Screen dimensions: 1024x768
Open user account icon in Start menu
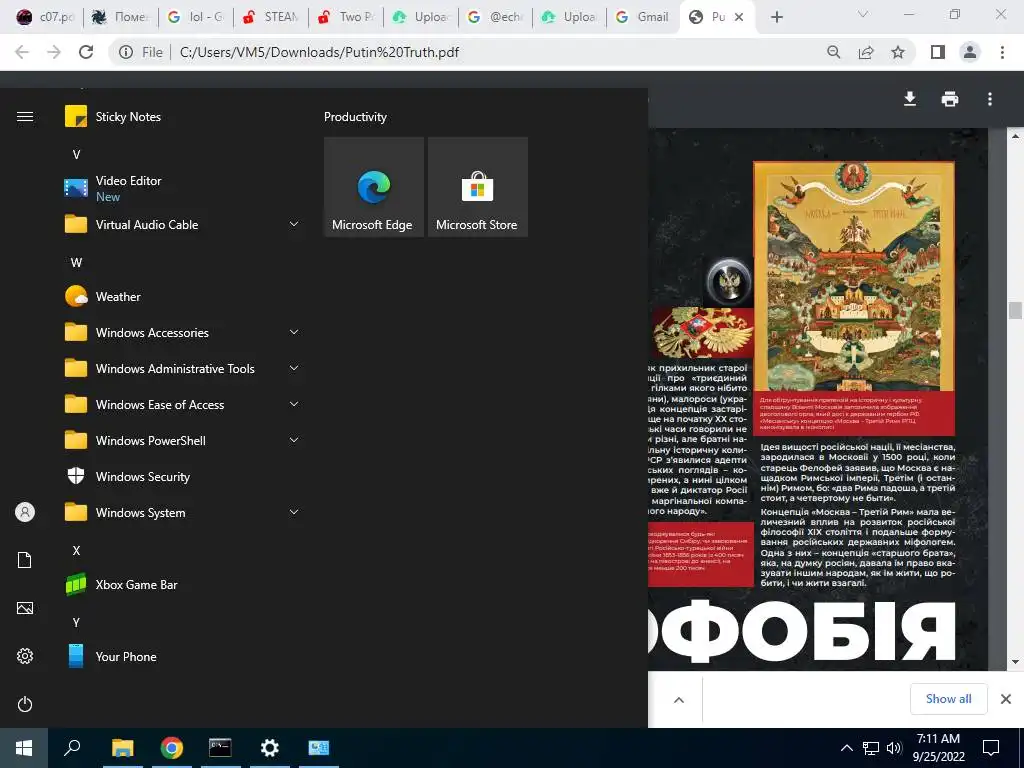coord(25,512)
